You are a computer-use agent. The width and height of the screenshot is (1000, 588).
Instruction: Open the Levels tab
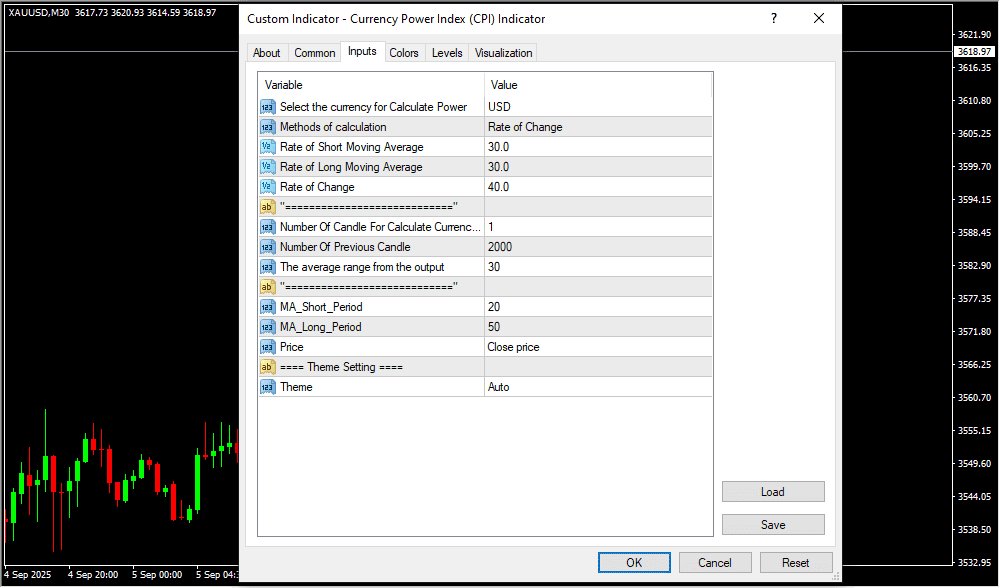[447, 53]
